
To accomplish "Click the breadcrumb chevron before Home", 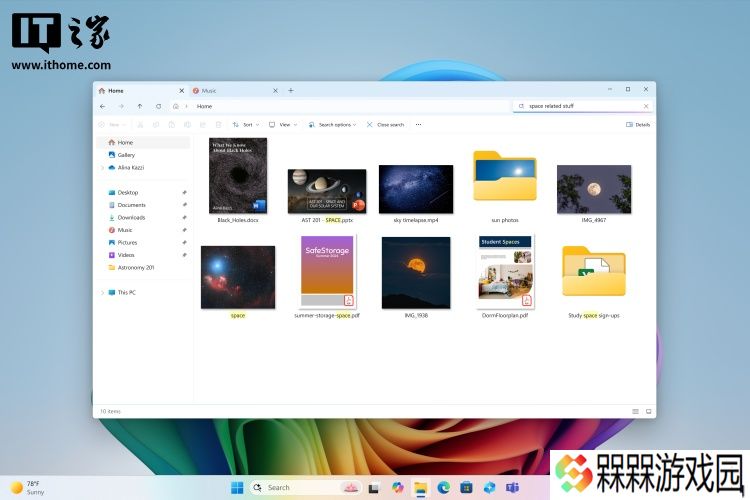I will [187, 106].
